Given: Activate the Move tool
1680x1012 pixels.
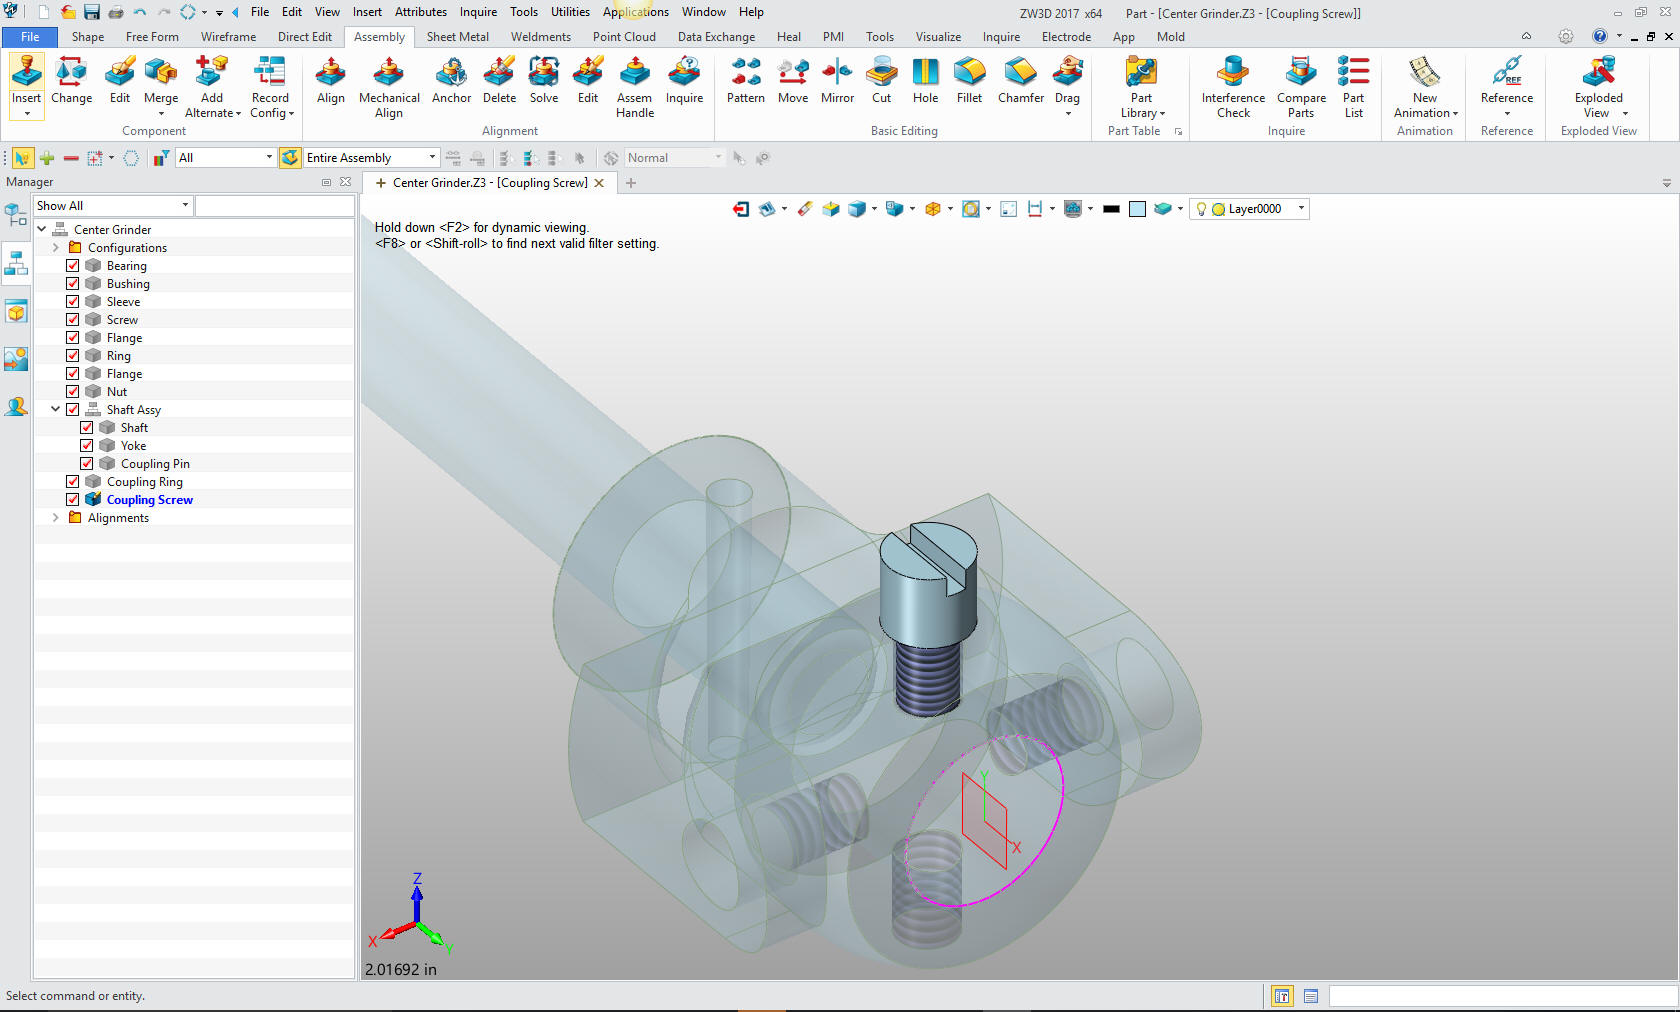Looking at the screenshot, I should tap(793, 80).
